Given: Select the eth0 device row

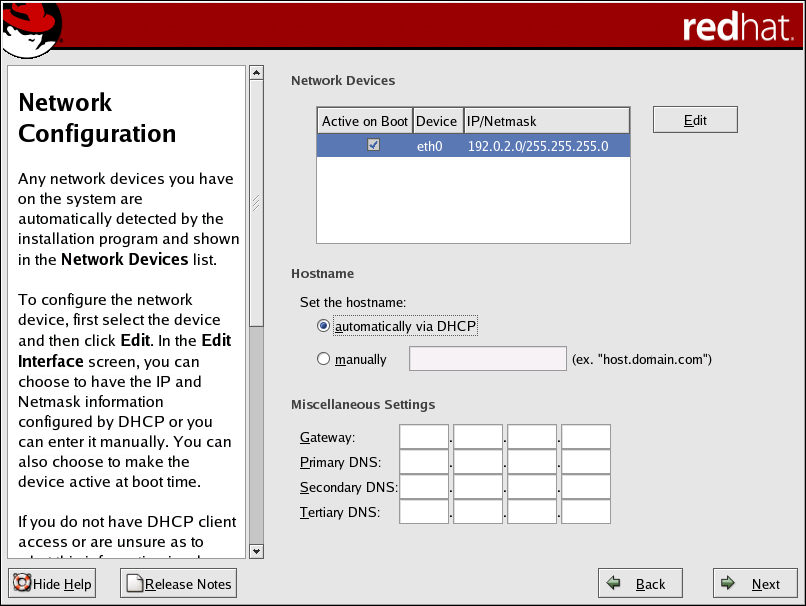Looking at the screenshot, I should click(x=538, y=146).
